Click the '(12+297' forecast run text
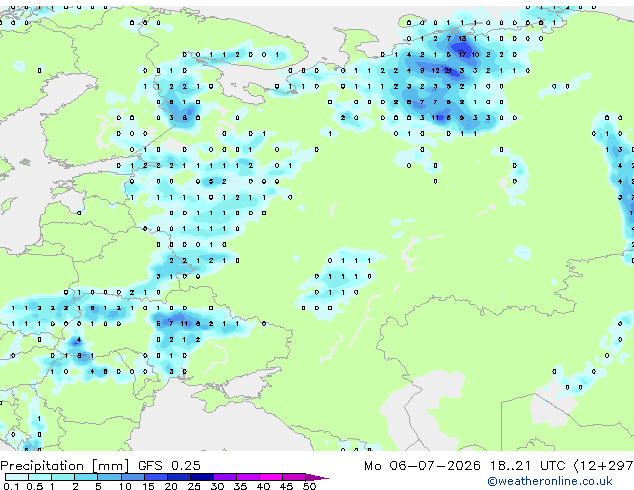The height and width of the screenshot is (490, 634). [603, 466]
